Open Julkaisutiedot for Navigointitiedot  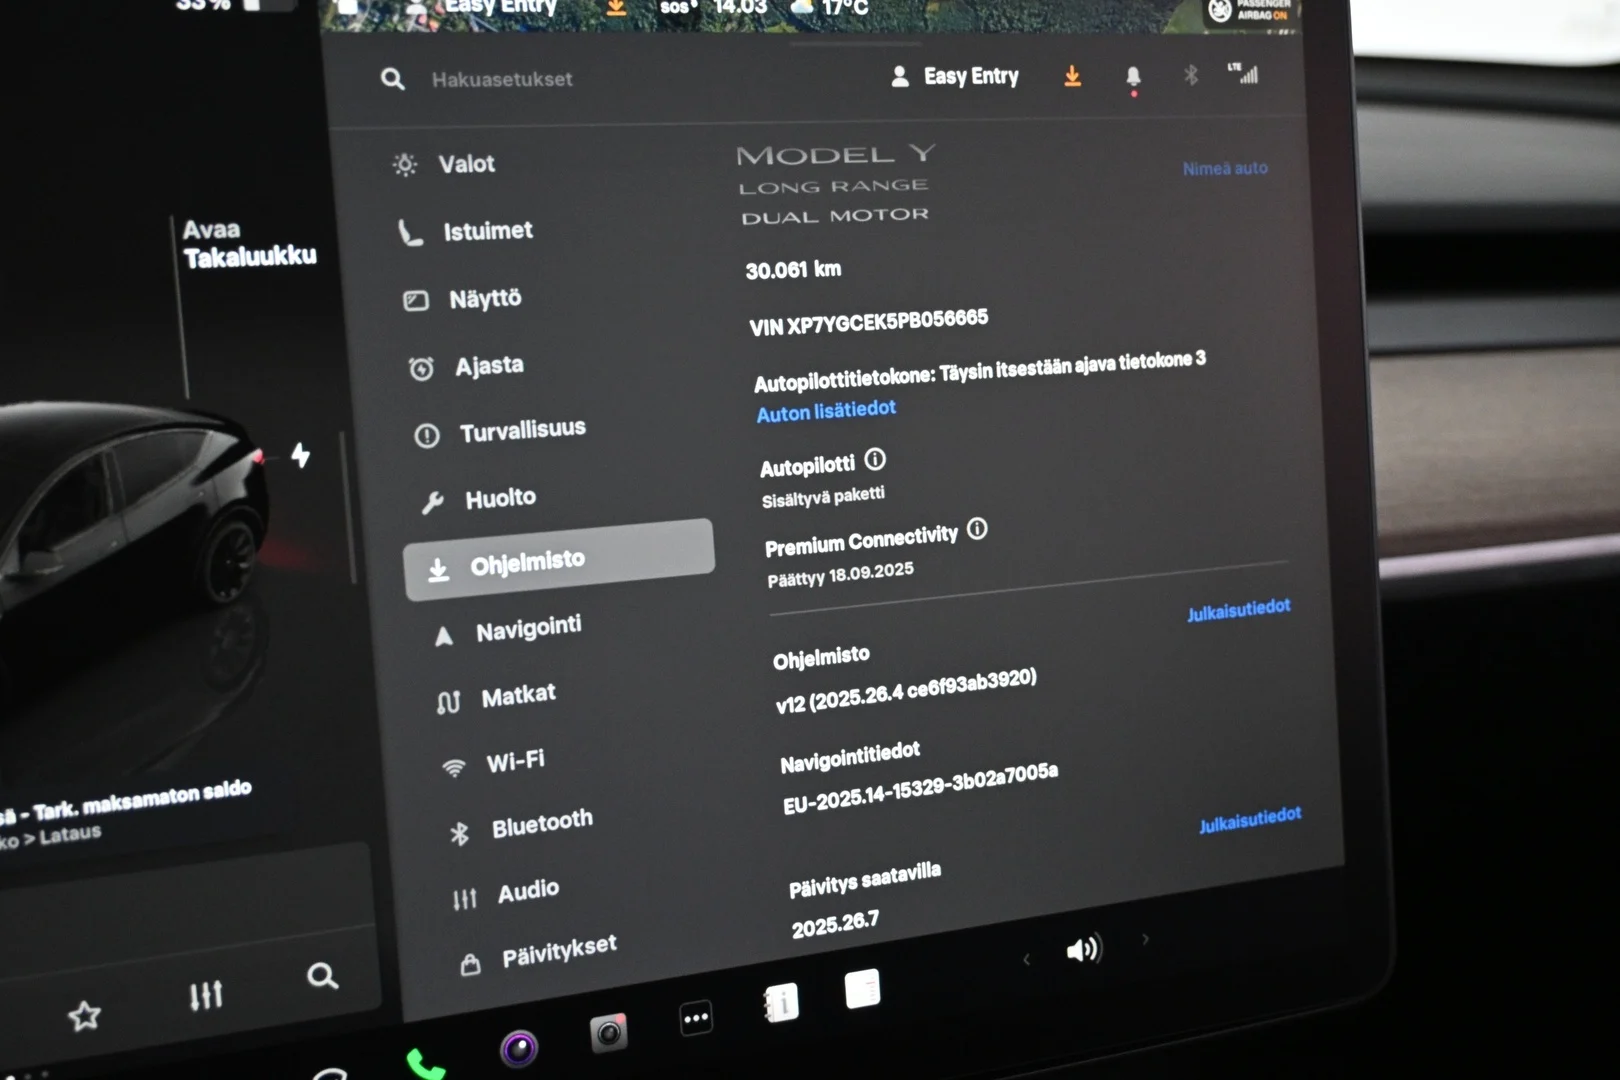1250,820
